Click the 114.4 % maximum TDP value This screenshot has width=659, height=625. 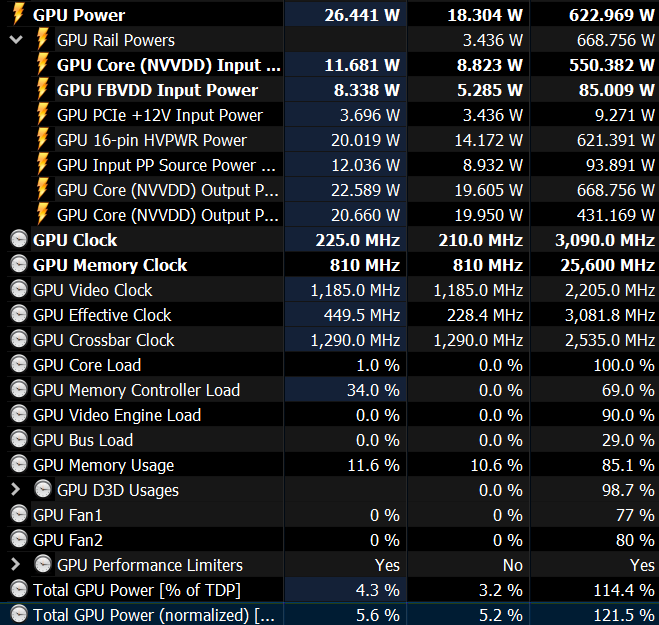(x=624, y=590)
